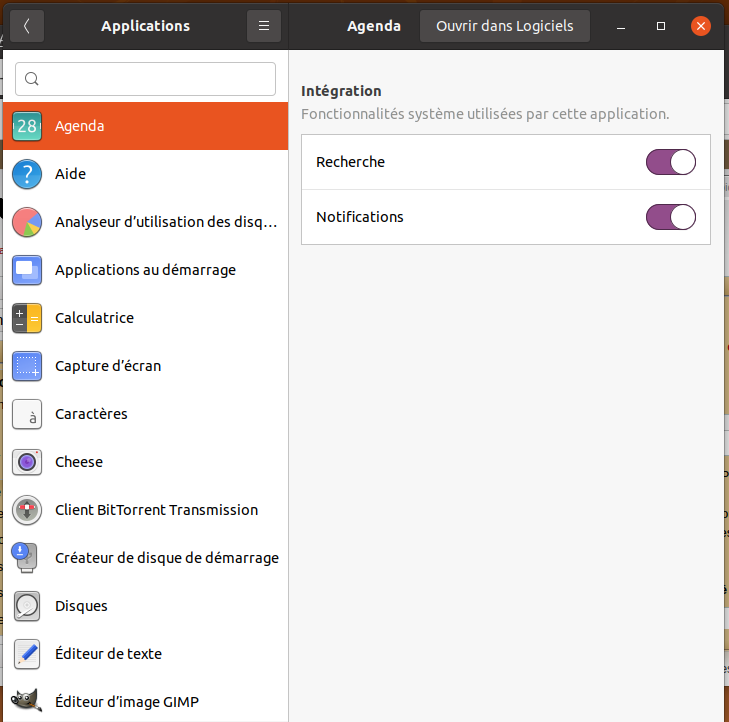Select Applications au démarrage entry
Viewport: 729px width, 722px height.
tap(145, 270)
